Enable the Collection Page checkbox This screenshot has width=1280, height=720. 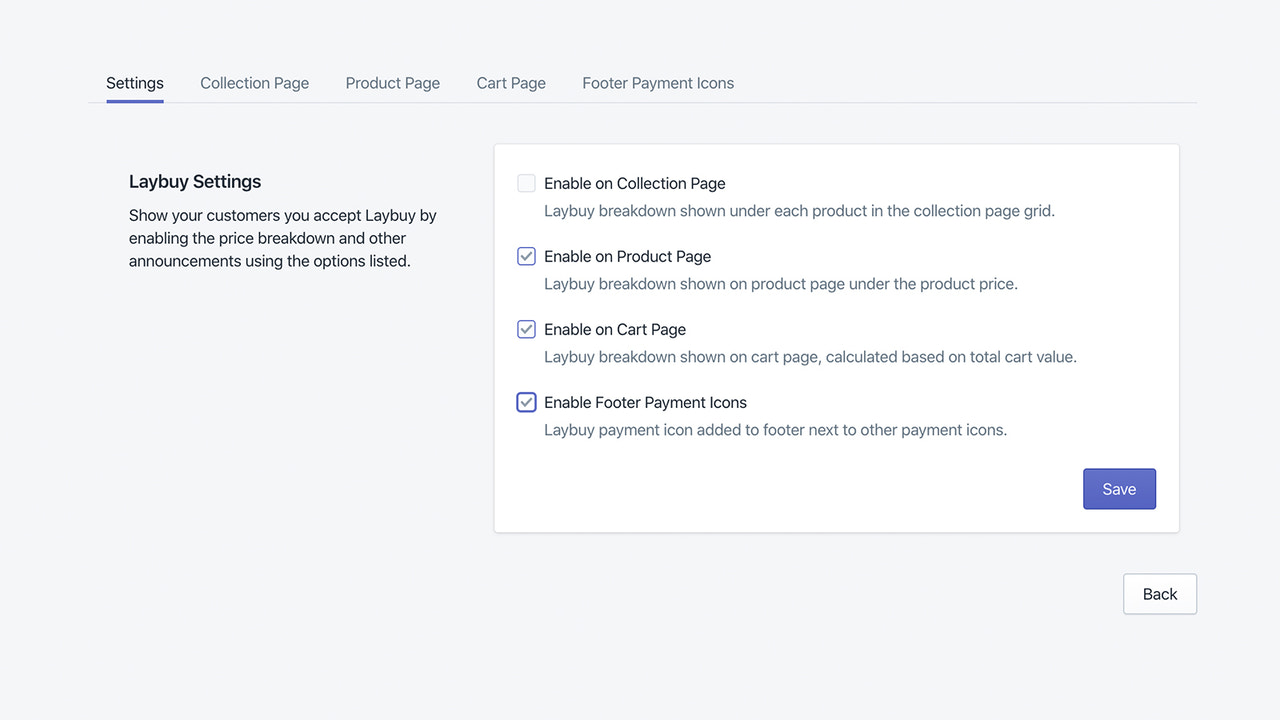(526, 183)
